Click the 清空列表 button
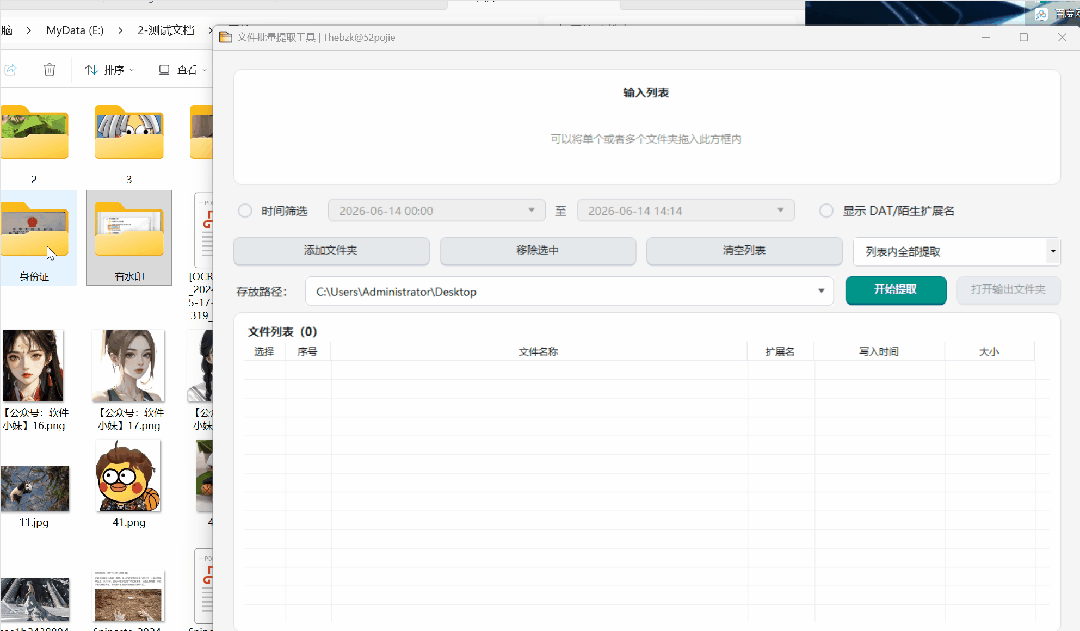 (x=744, y=251)
